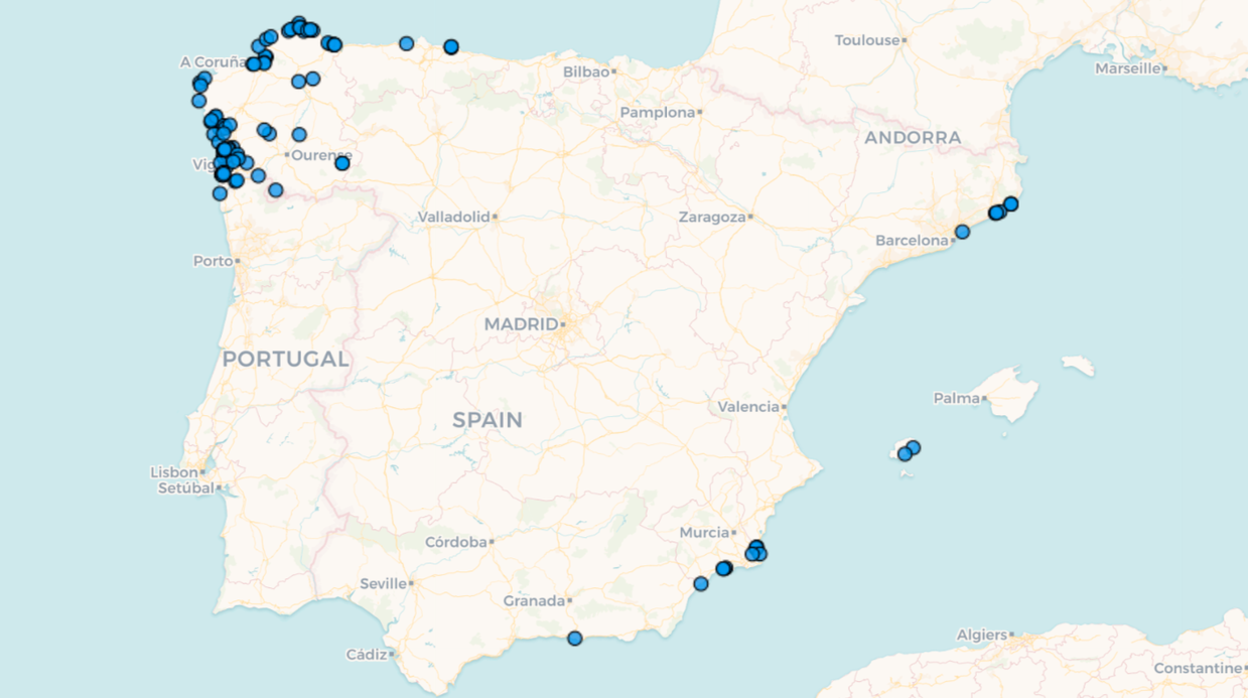Click the westernmost marker southwest of Murcia
Image resolution: width=1248 pixels, height=698 pixels.
[701, 584]
